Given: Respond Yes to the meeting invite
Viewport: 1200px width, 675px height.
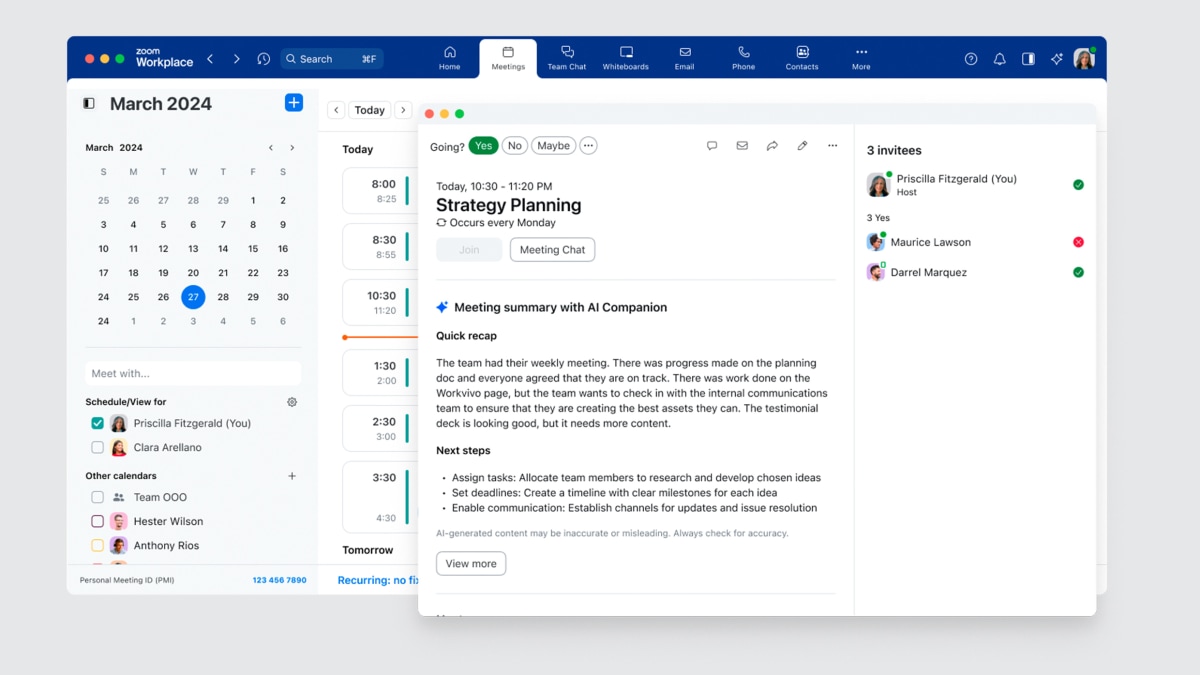Looking at the screenshot, I should coord(483,146).
